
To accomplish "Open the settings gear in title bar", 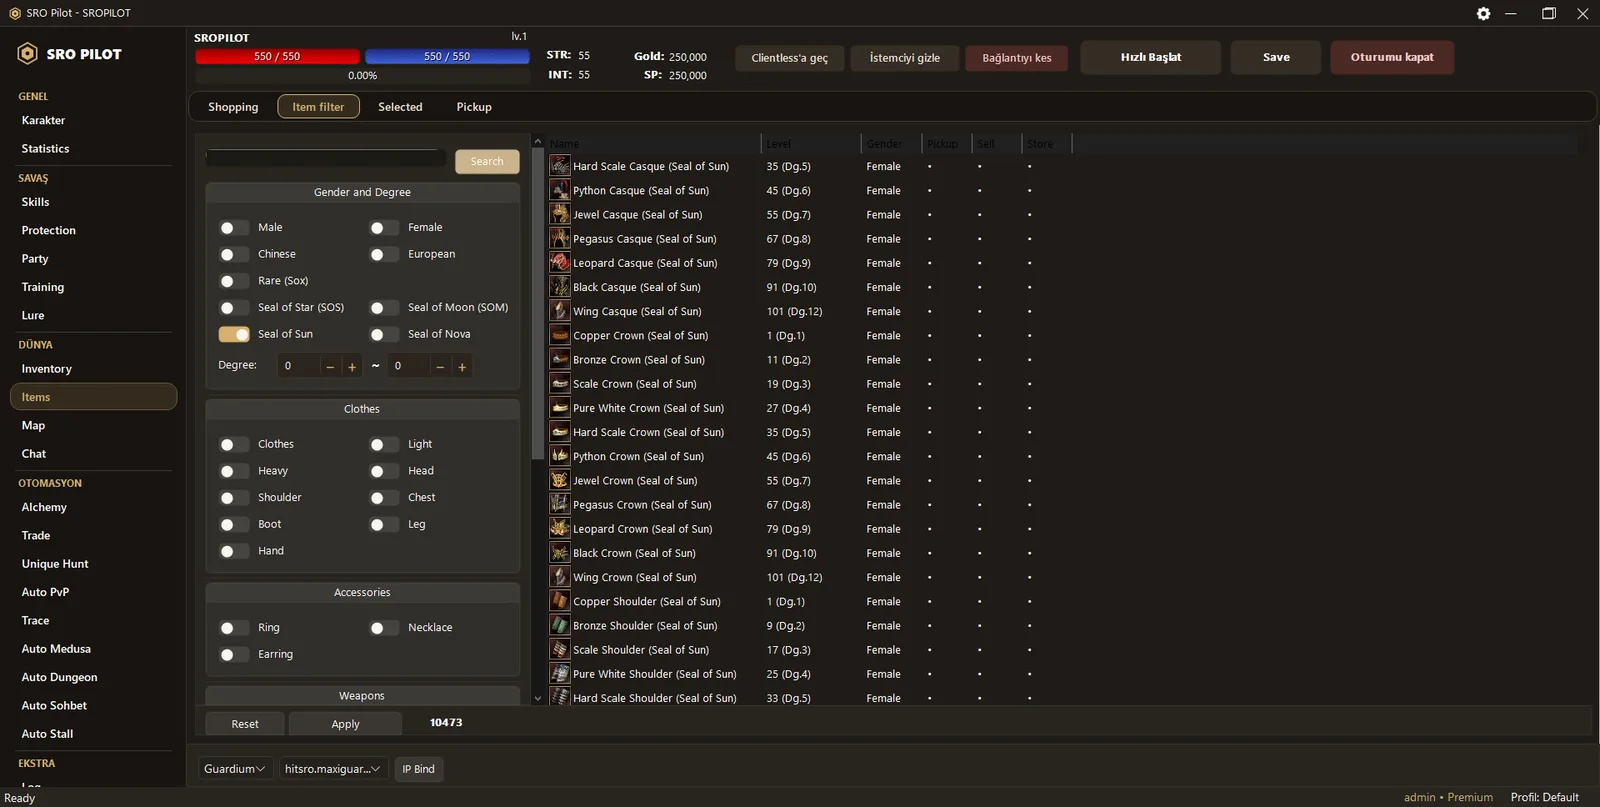I will (x=1483, y=13).
